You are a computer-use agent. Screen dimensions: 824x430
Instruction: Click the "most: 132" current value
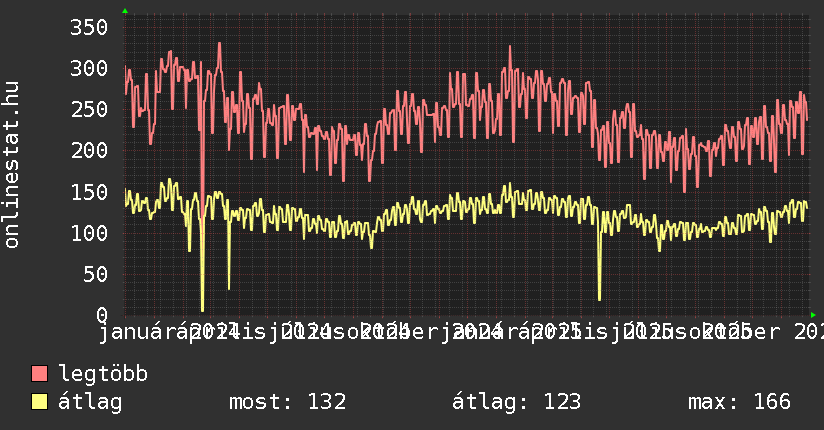287,402
